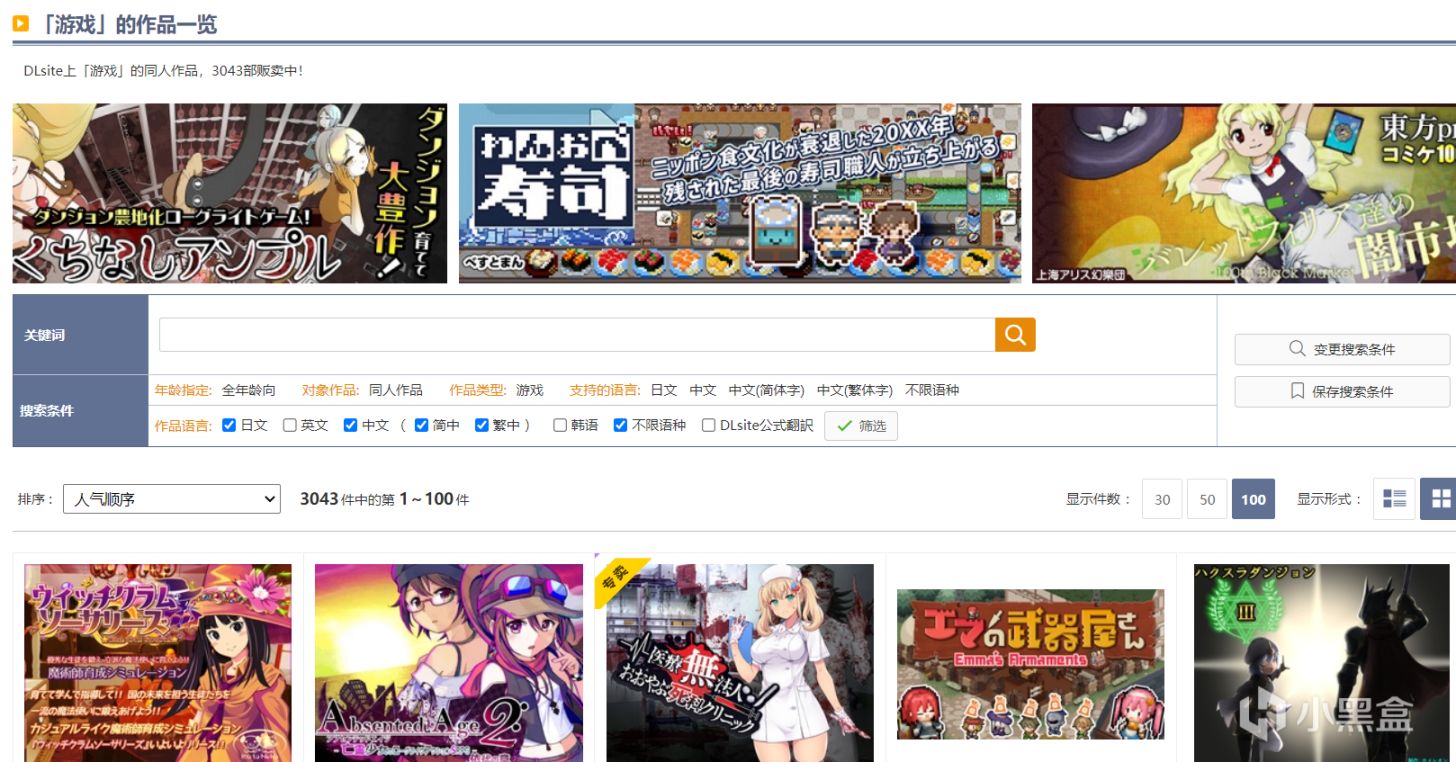
Task: Click the 3043件中的第 1~100件 count text
Action: [x=384, y=499]
